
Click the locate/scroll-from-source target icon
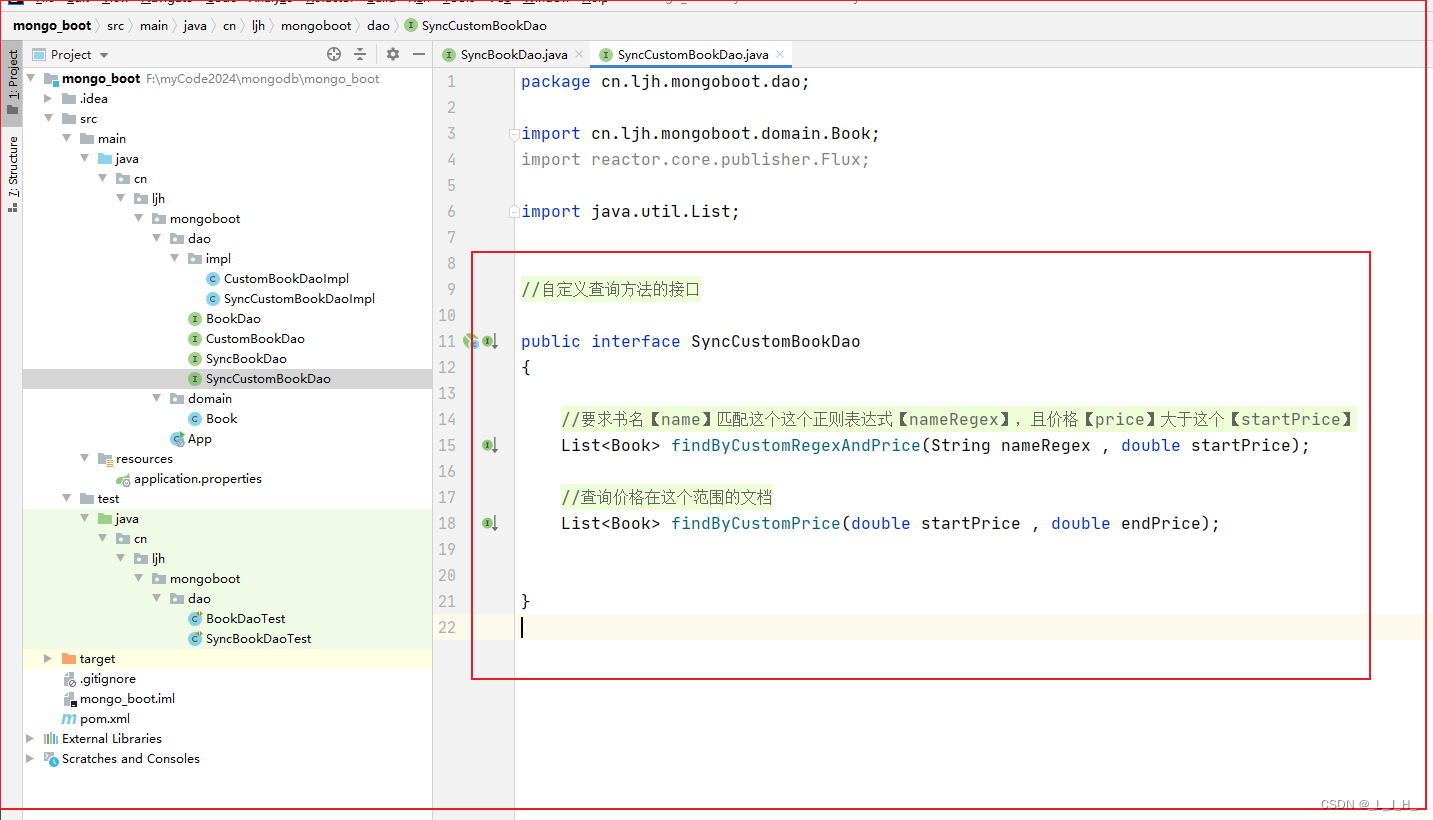[x=334, y=54]
